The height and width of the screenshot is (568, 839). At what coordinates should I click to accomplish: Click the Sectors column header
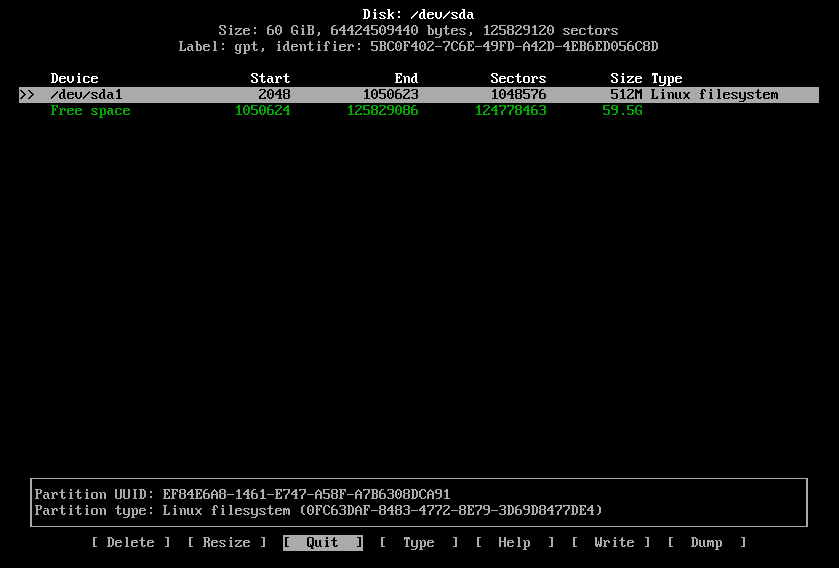[518, 79]
